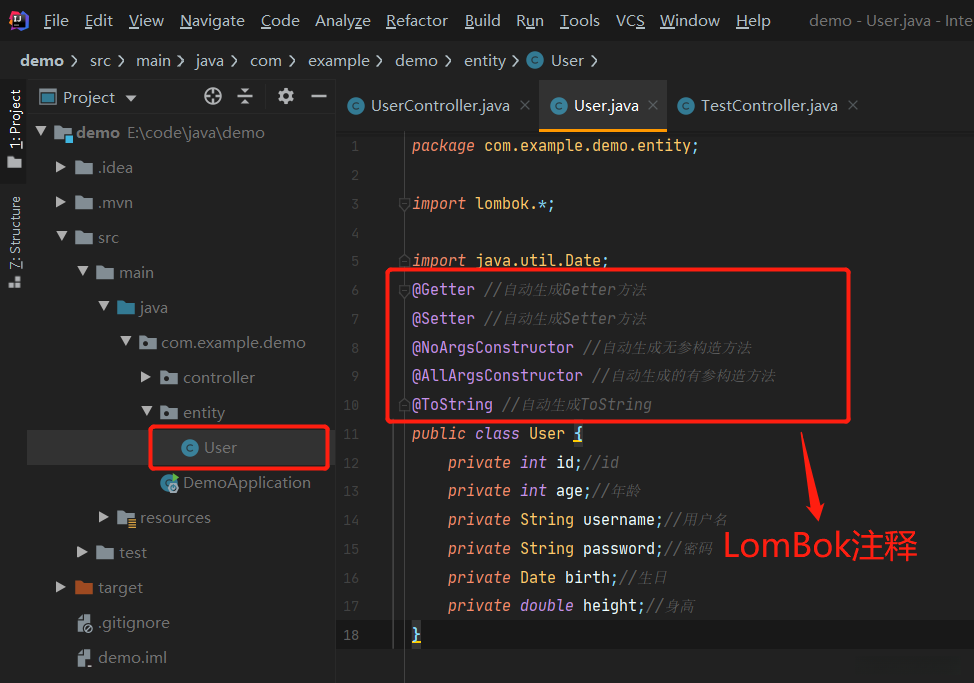Collapse the main folder
The height and width of the screenshot is (683, 974).
83,271
